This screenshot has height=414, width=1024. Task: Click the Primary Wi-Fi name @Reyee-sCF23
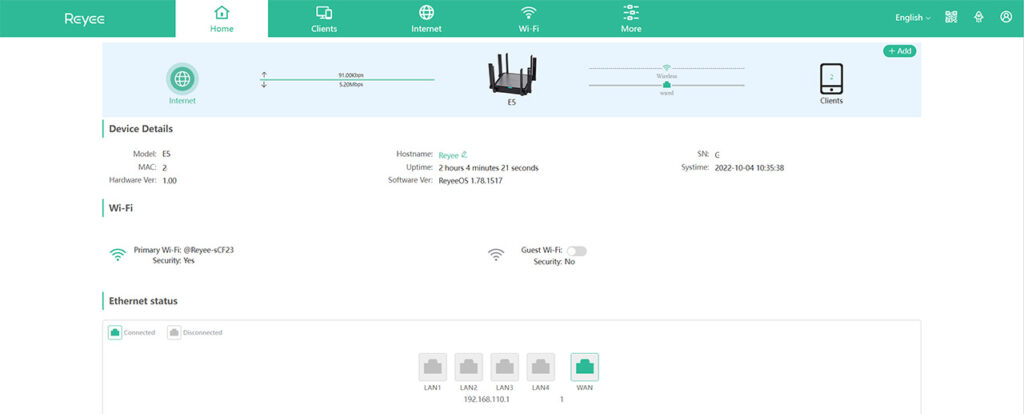tap(208, 249)
